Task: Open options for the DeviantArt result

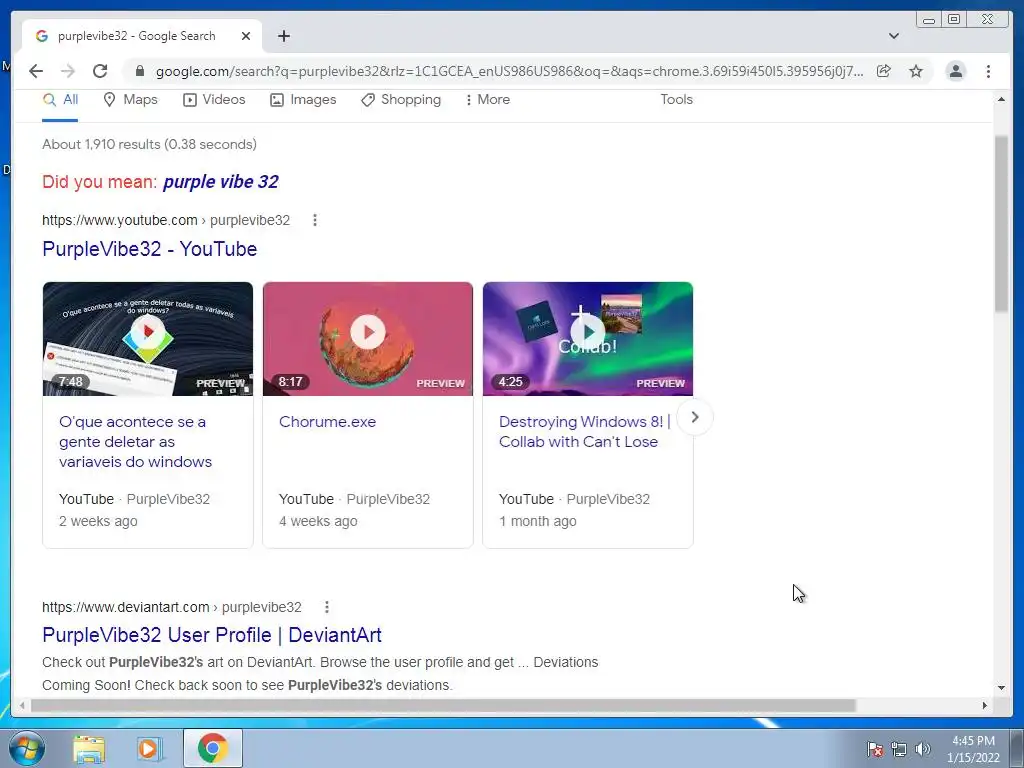Action: pos(327,607)
